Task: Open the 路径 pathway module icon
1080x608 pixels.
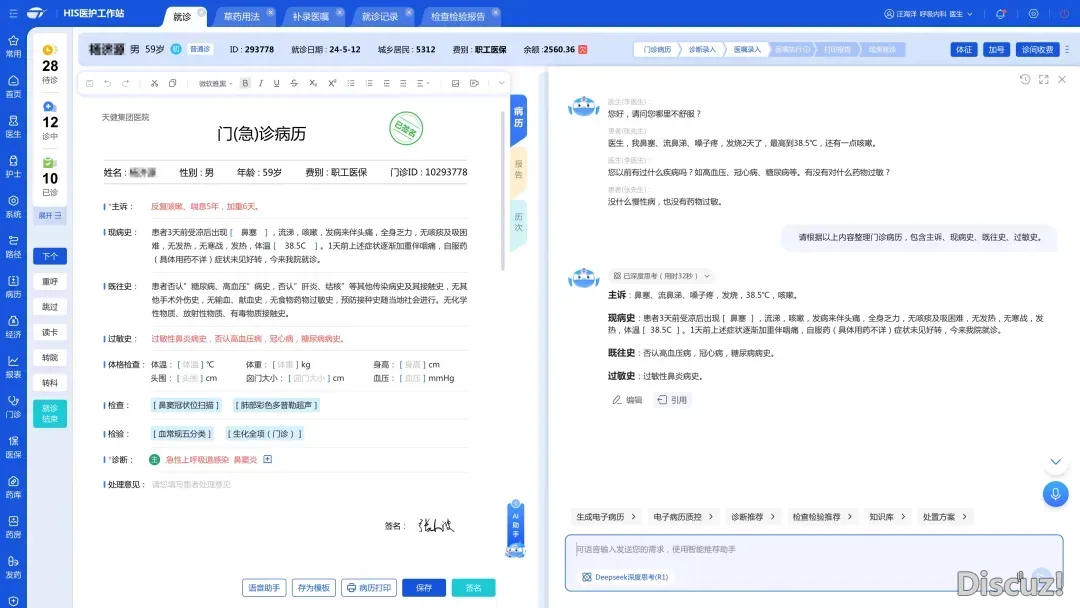Action: 13,247
